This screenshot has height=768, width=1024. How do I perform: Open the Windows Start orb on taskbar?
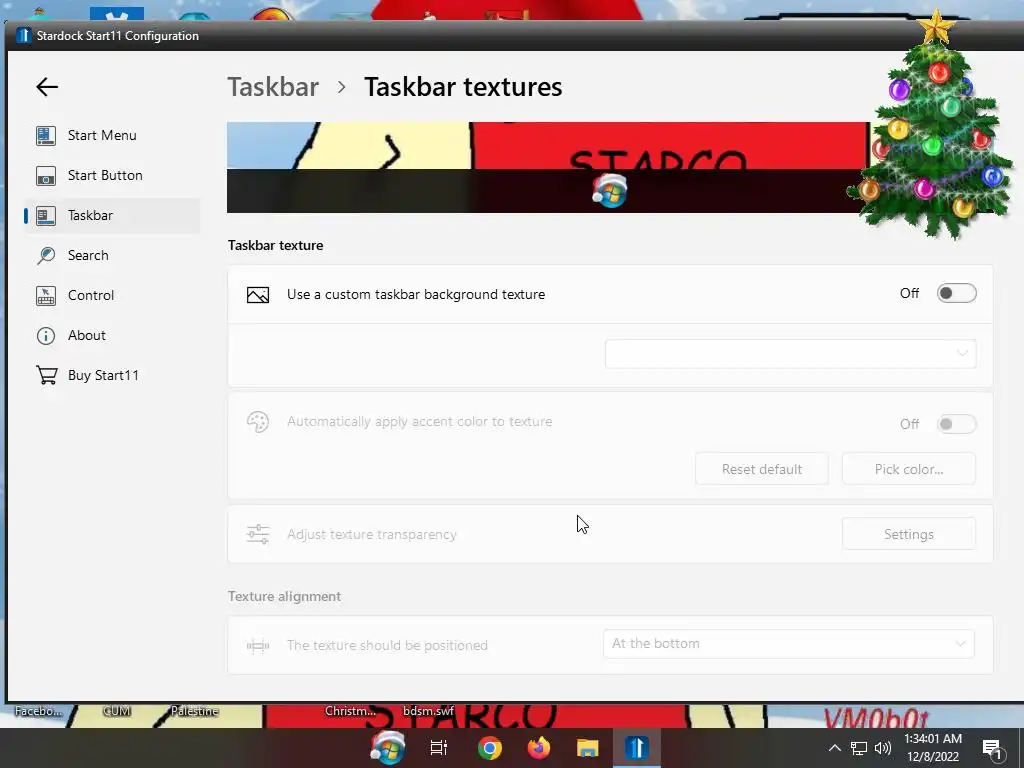point(388,748)
